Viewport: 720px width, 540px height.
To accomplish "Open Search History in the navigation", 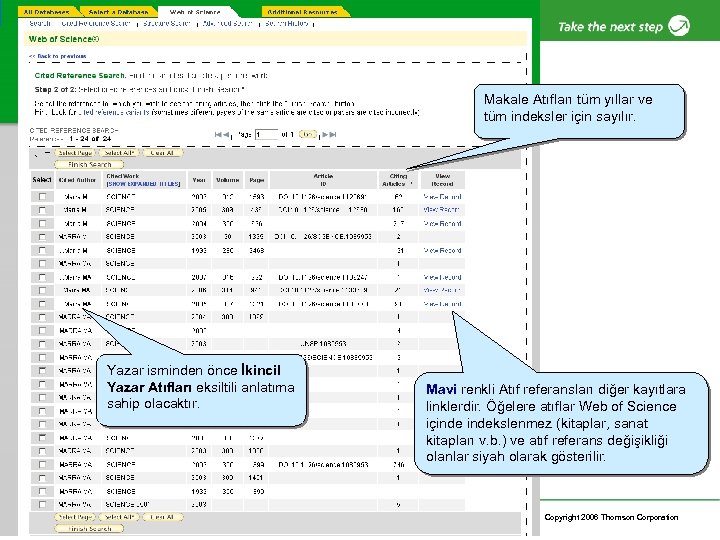I will [x=287, y=23].
